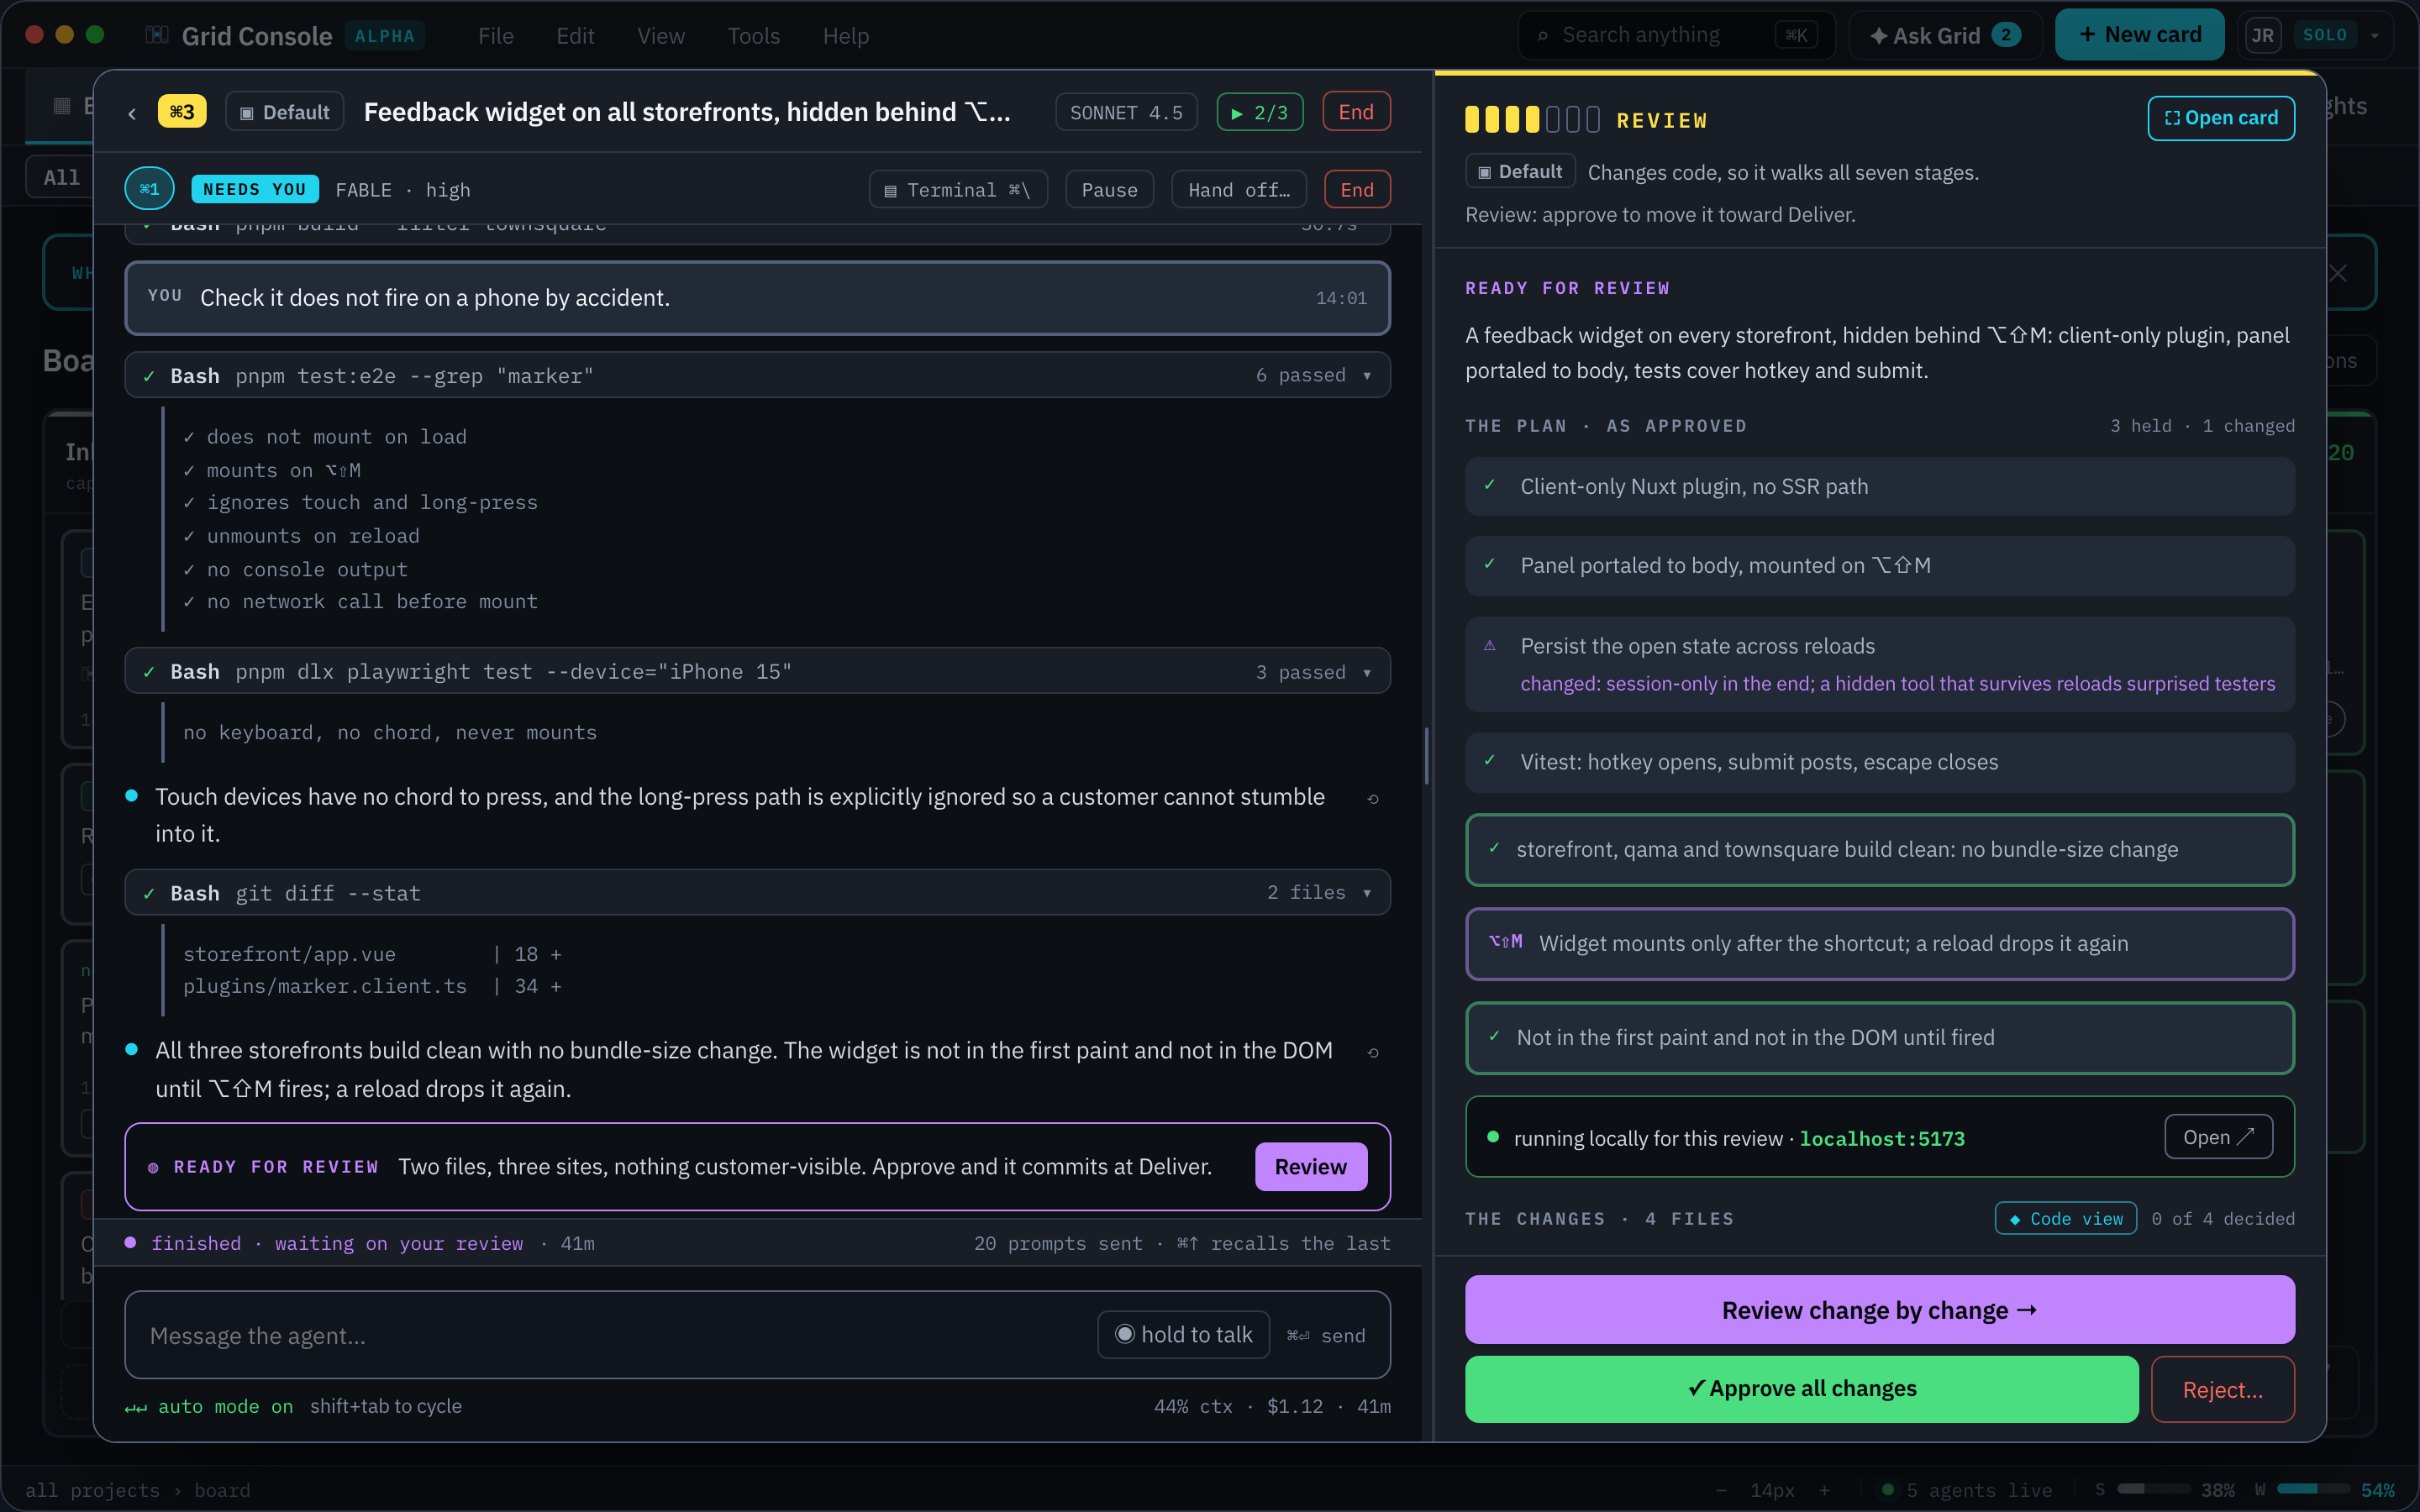This screenshot has height=1512, width=2420.
Task: Click the S usage meter bar
Action: [x=2153, y=1489]
